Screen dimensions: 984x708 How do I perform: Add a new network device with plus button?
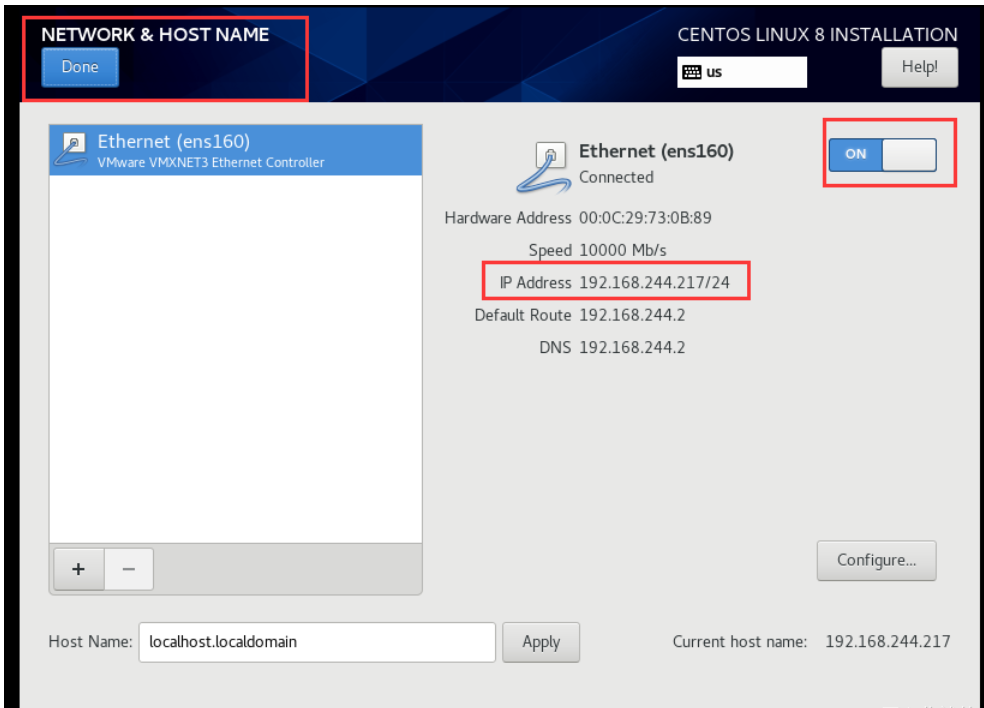coord(77,569)
